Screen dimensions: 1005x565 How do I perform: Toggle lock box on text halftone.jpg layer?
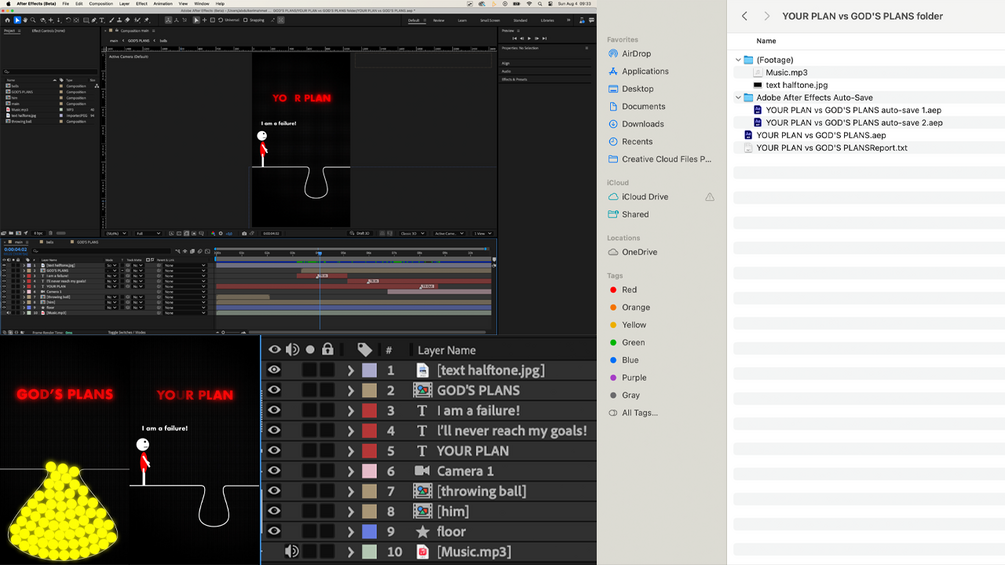[328, 370]
